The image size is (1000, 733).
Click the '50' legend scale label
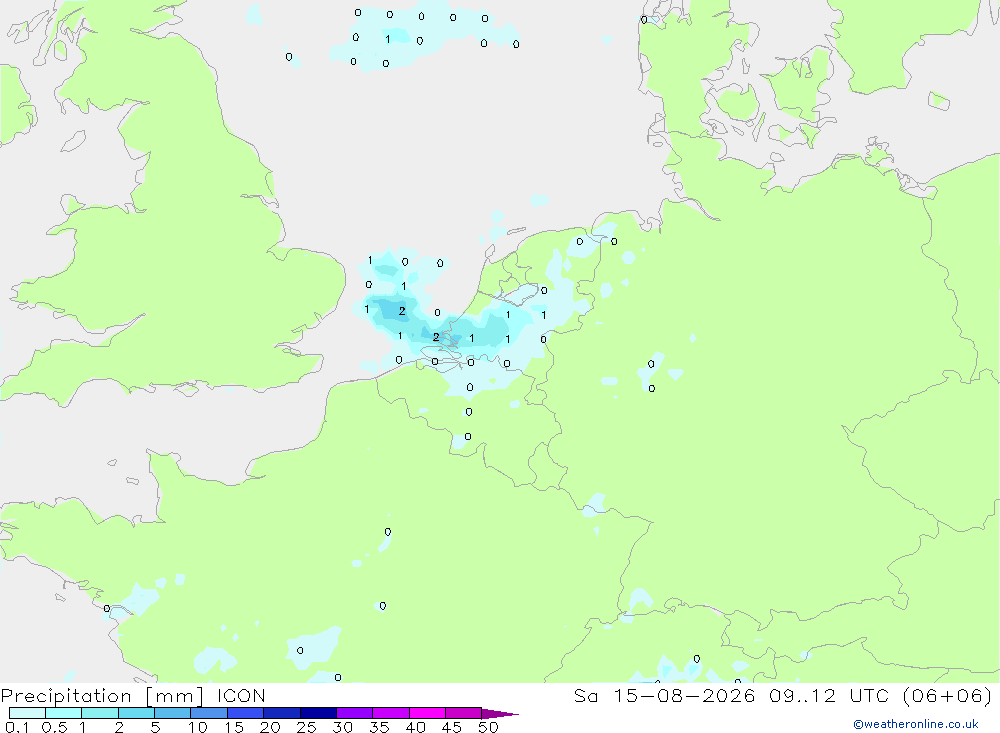tap(489, 727)
